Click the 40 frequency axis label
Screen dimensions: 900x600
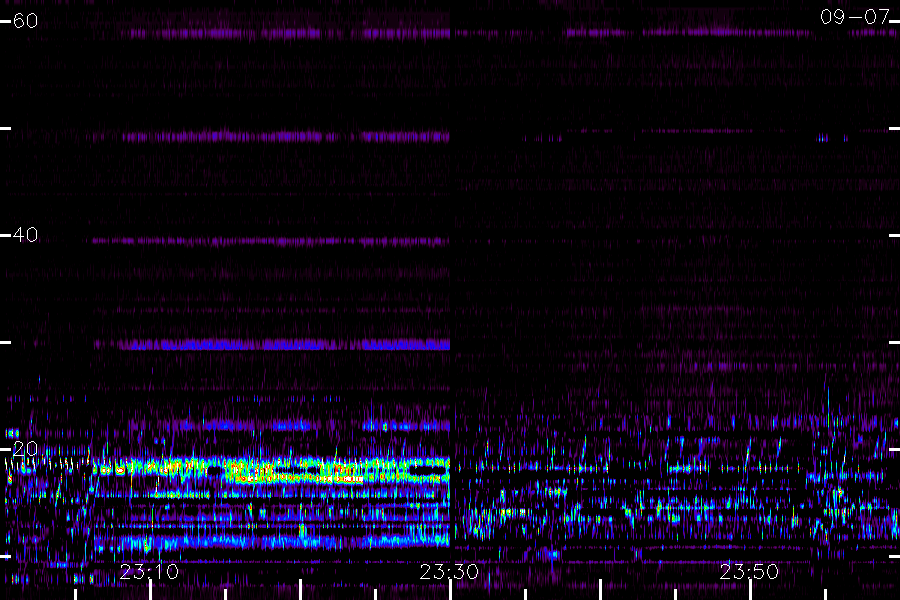click(25, 234)
